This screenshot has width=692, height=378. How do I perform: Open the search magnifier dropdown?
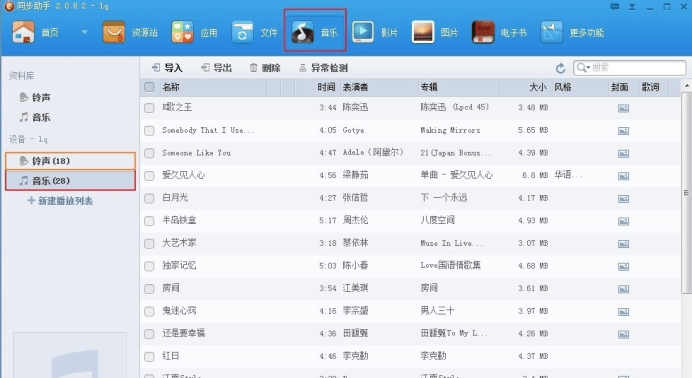point(583,67)
